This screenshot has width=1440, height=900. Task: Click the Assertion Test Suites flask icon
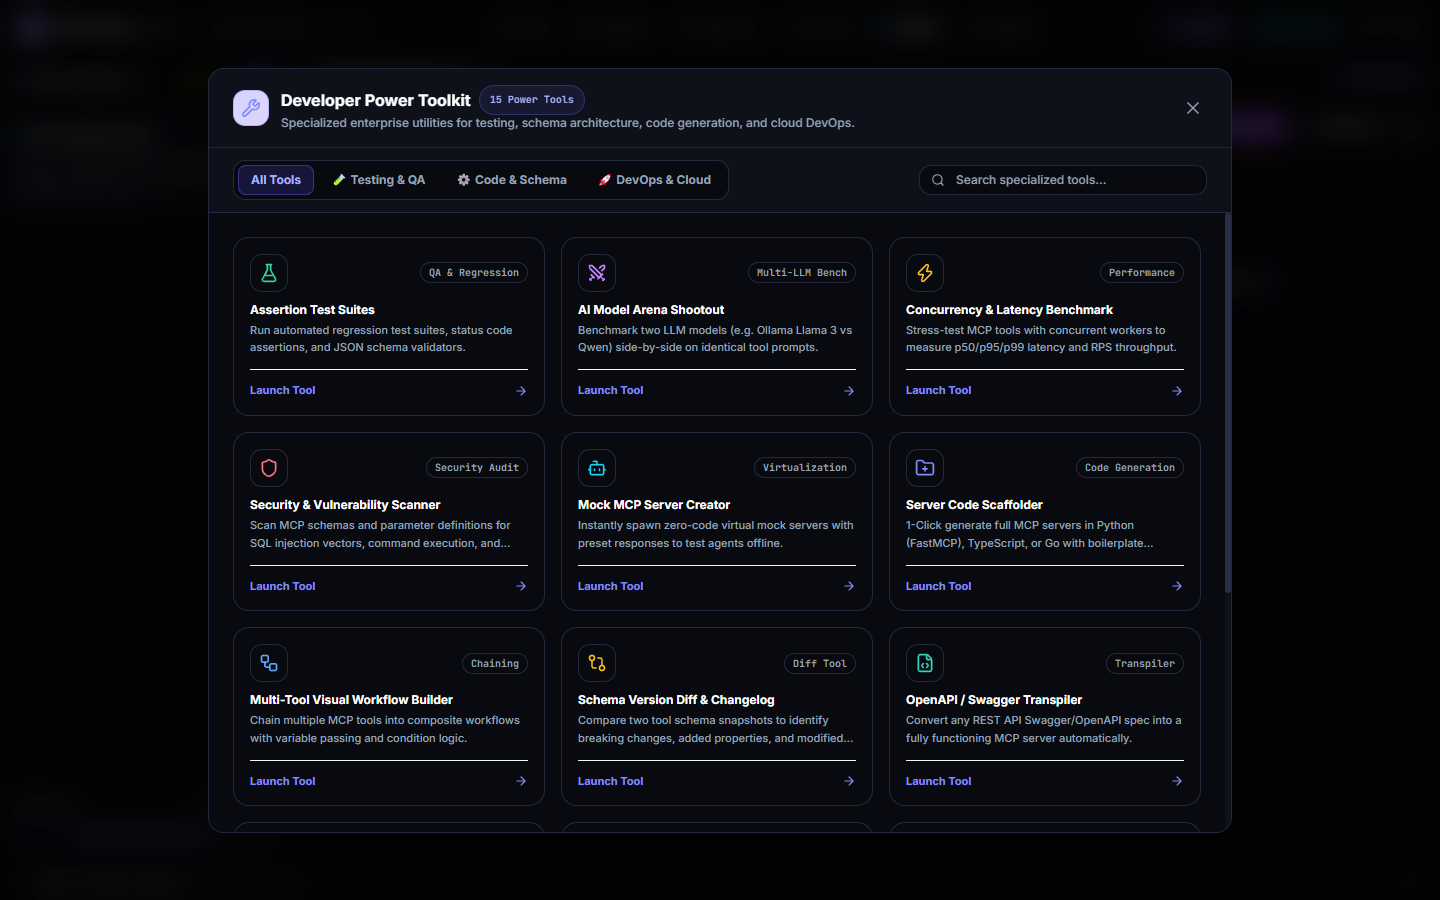(x=269, y=273)
